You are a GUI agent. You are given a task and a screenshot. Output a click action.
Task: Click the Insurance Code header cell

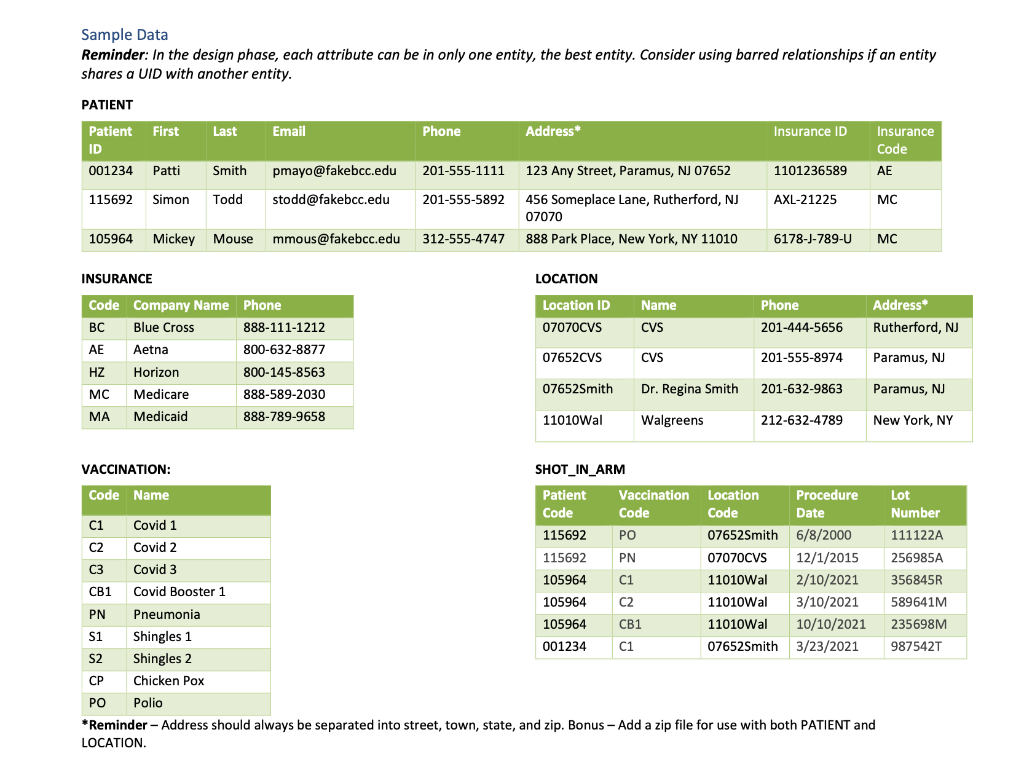click(903, 140)
